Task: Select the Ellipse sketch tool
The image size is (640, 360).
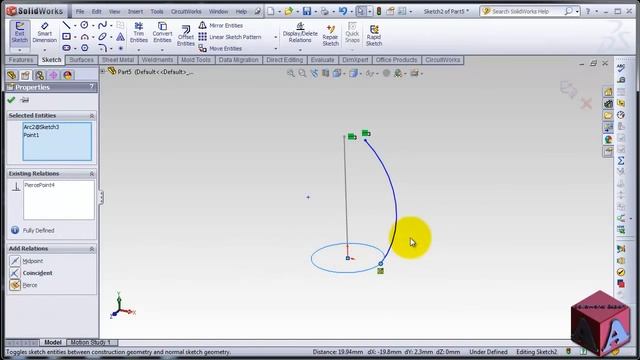Action: click(x=102, y=37)
